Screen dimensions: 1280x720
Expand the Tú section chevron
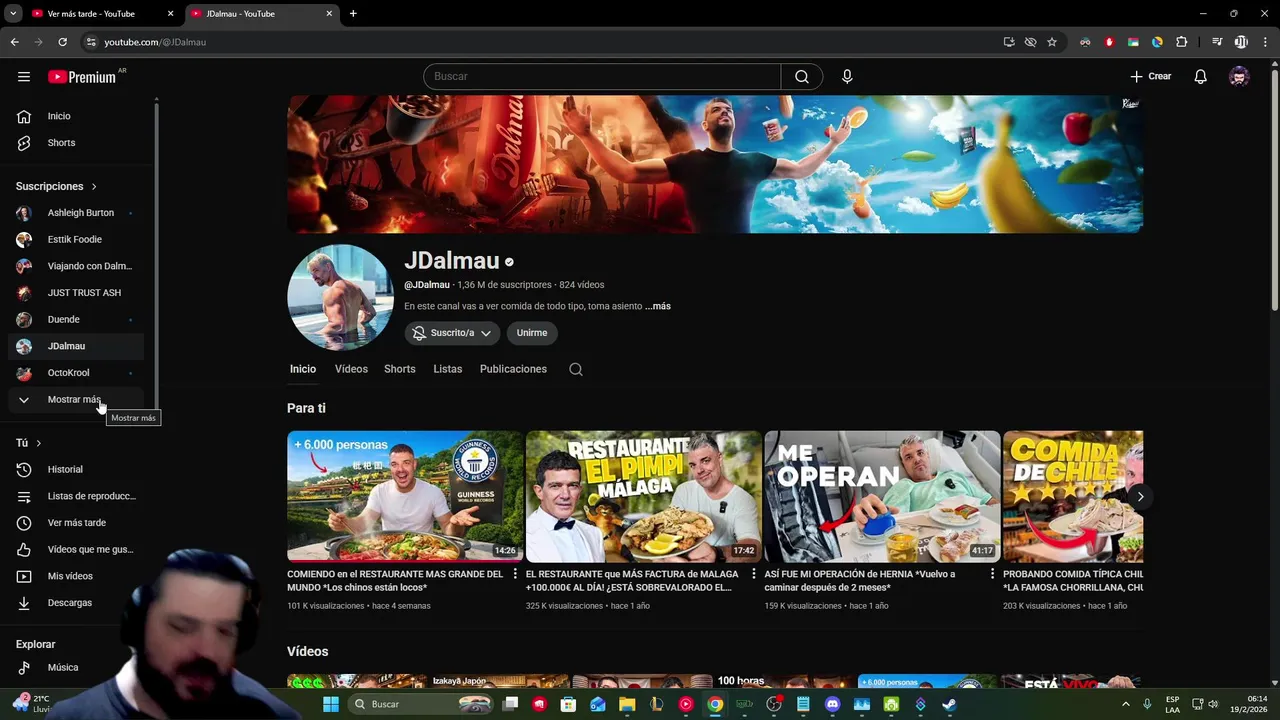click(x=39, y=443)
